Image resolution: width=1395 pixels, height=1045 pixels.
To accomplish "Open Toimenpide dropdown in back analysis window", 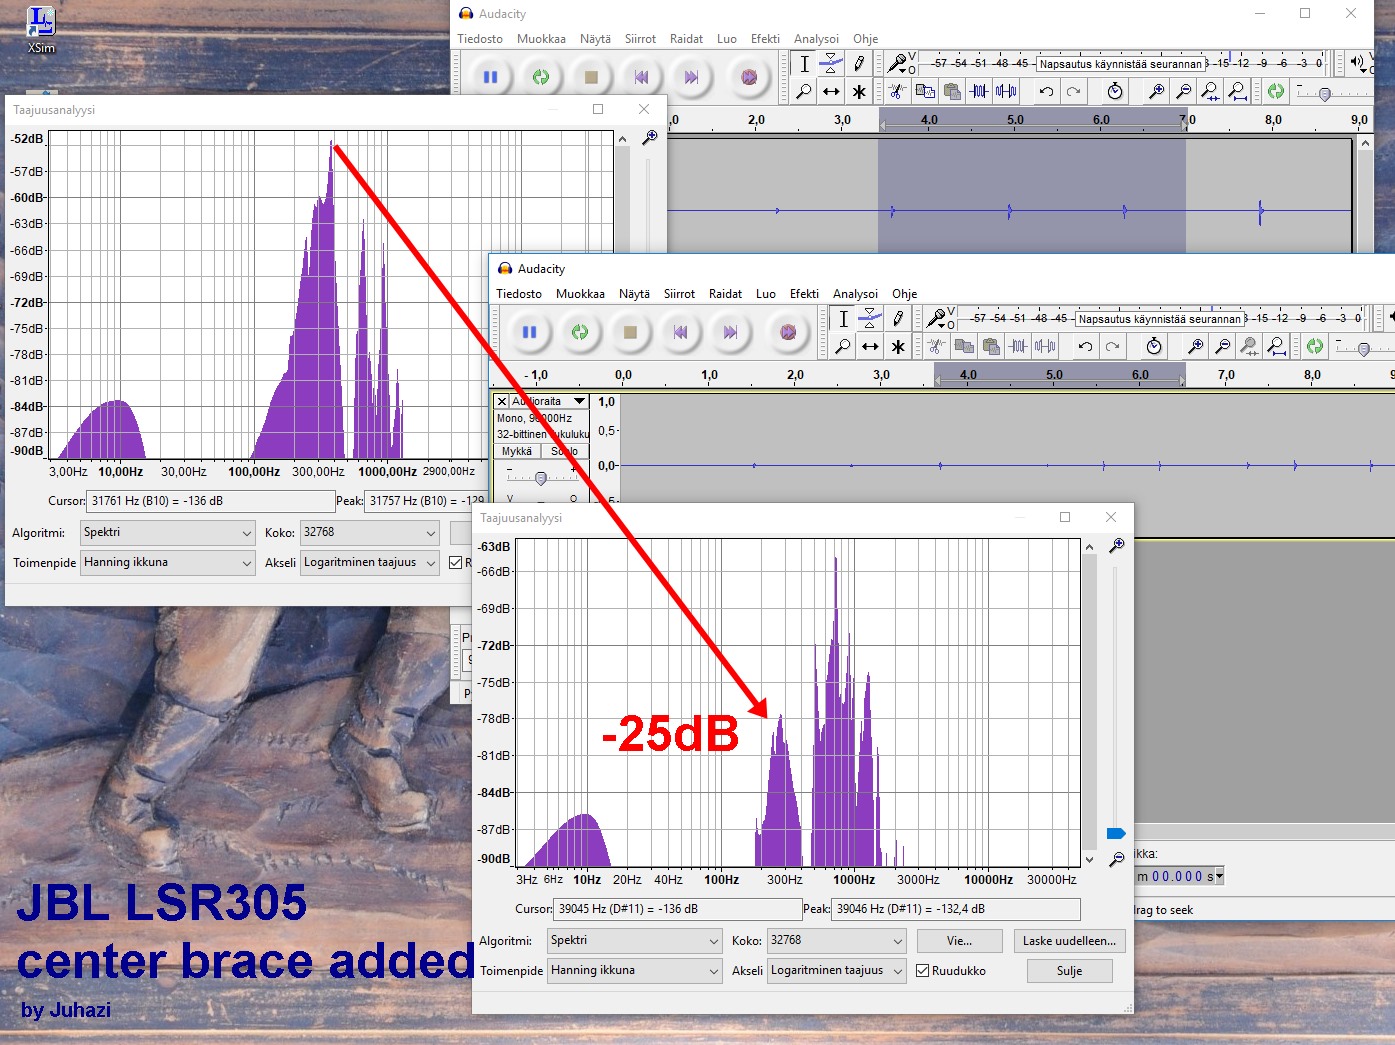I will pyautogui.click(x=168, y=563).
